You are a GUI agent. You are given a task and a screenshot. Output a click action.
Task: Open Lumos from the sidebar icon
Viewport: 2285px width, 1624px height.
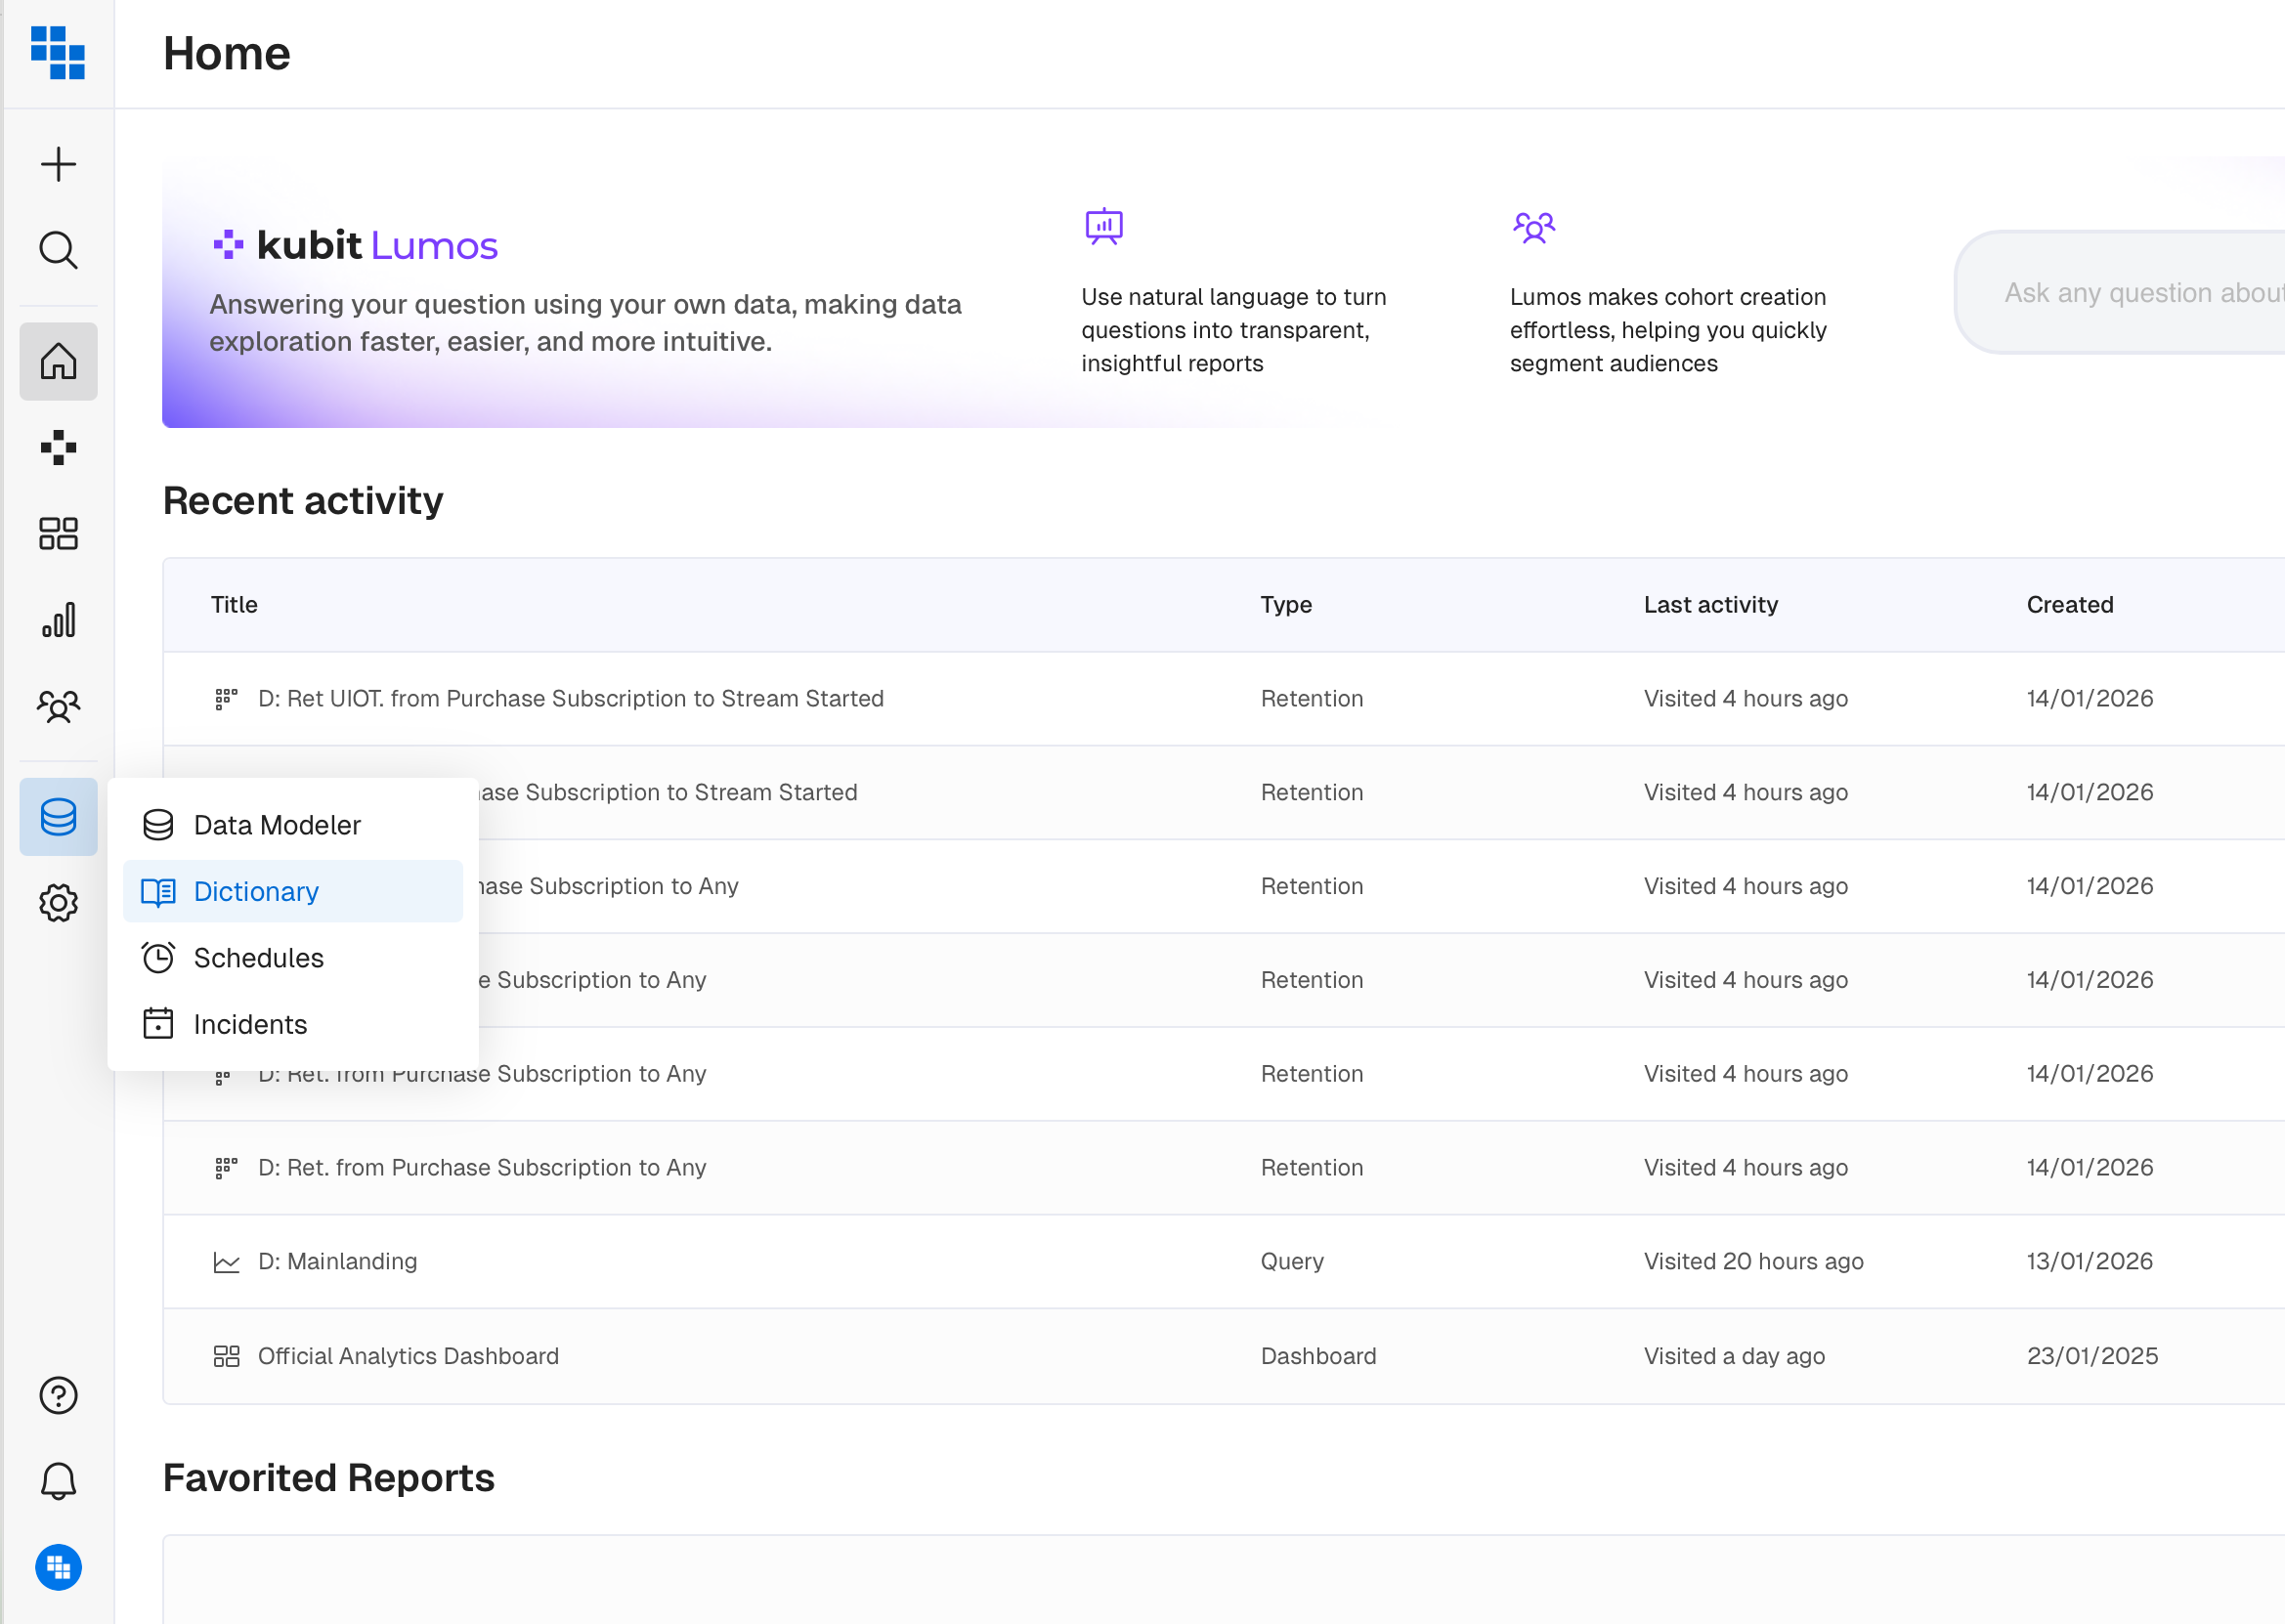[x=58, y=447]
